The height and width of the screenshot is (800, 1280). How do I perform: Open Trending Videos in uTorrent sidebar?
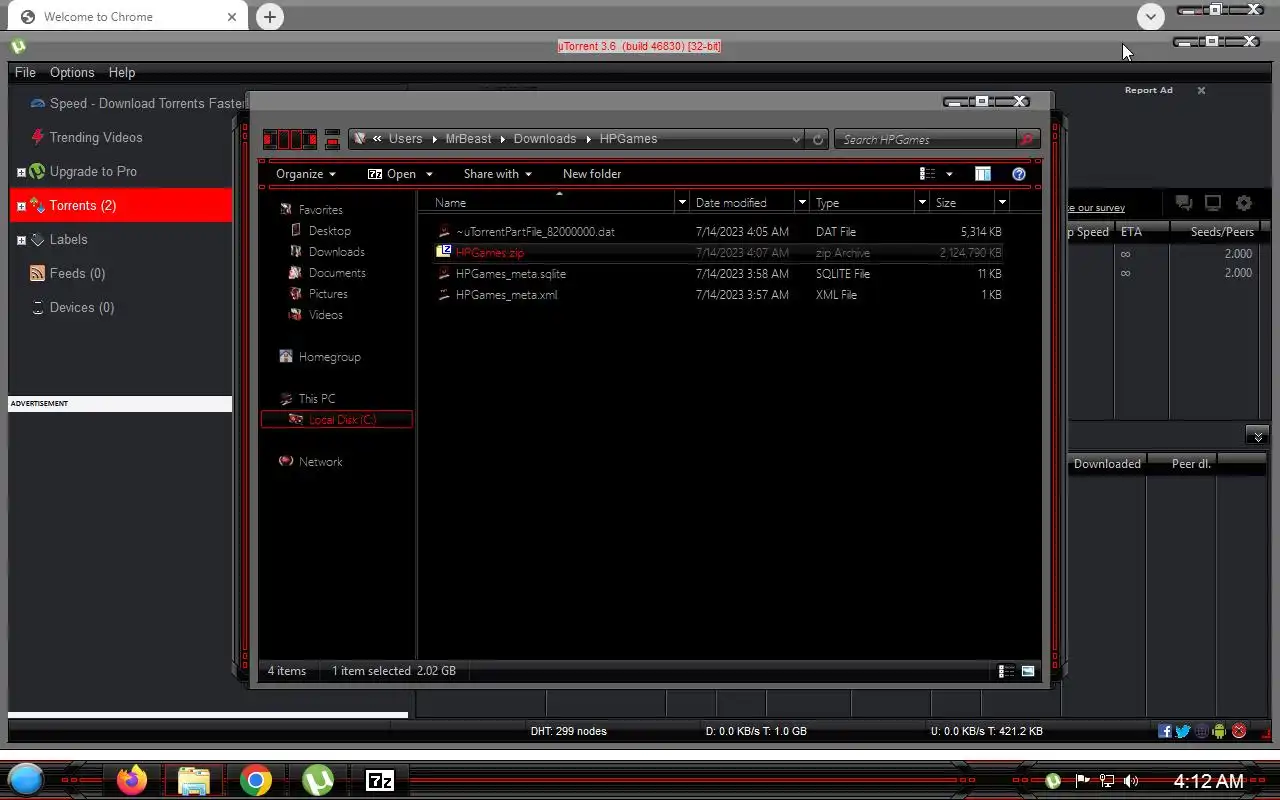tap(96, 137)
